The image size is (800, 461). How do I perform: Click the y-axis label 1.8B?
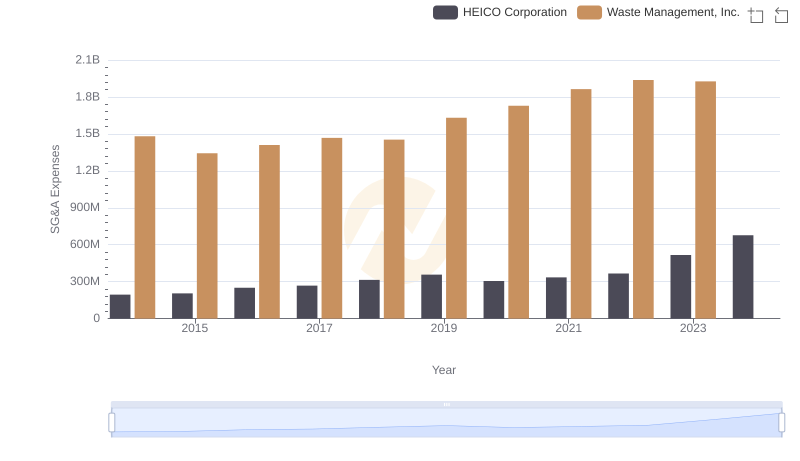(87, 97)
